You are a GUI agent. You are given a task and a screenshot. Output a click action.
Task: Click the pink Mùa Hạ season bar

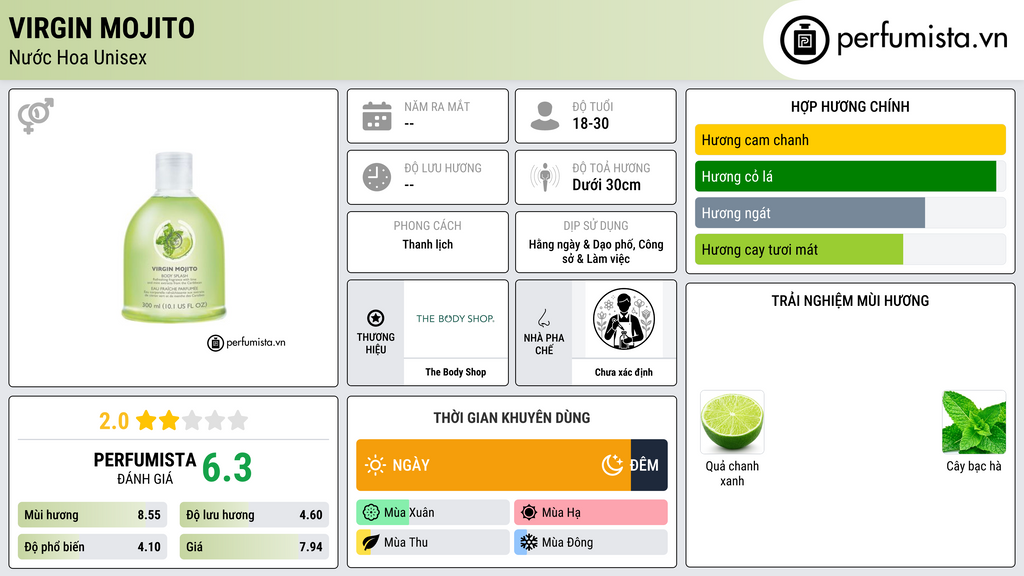(x=591, y=513)
